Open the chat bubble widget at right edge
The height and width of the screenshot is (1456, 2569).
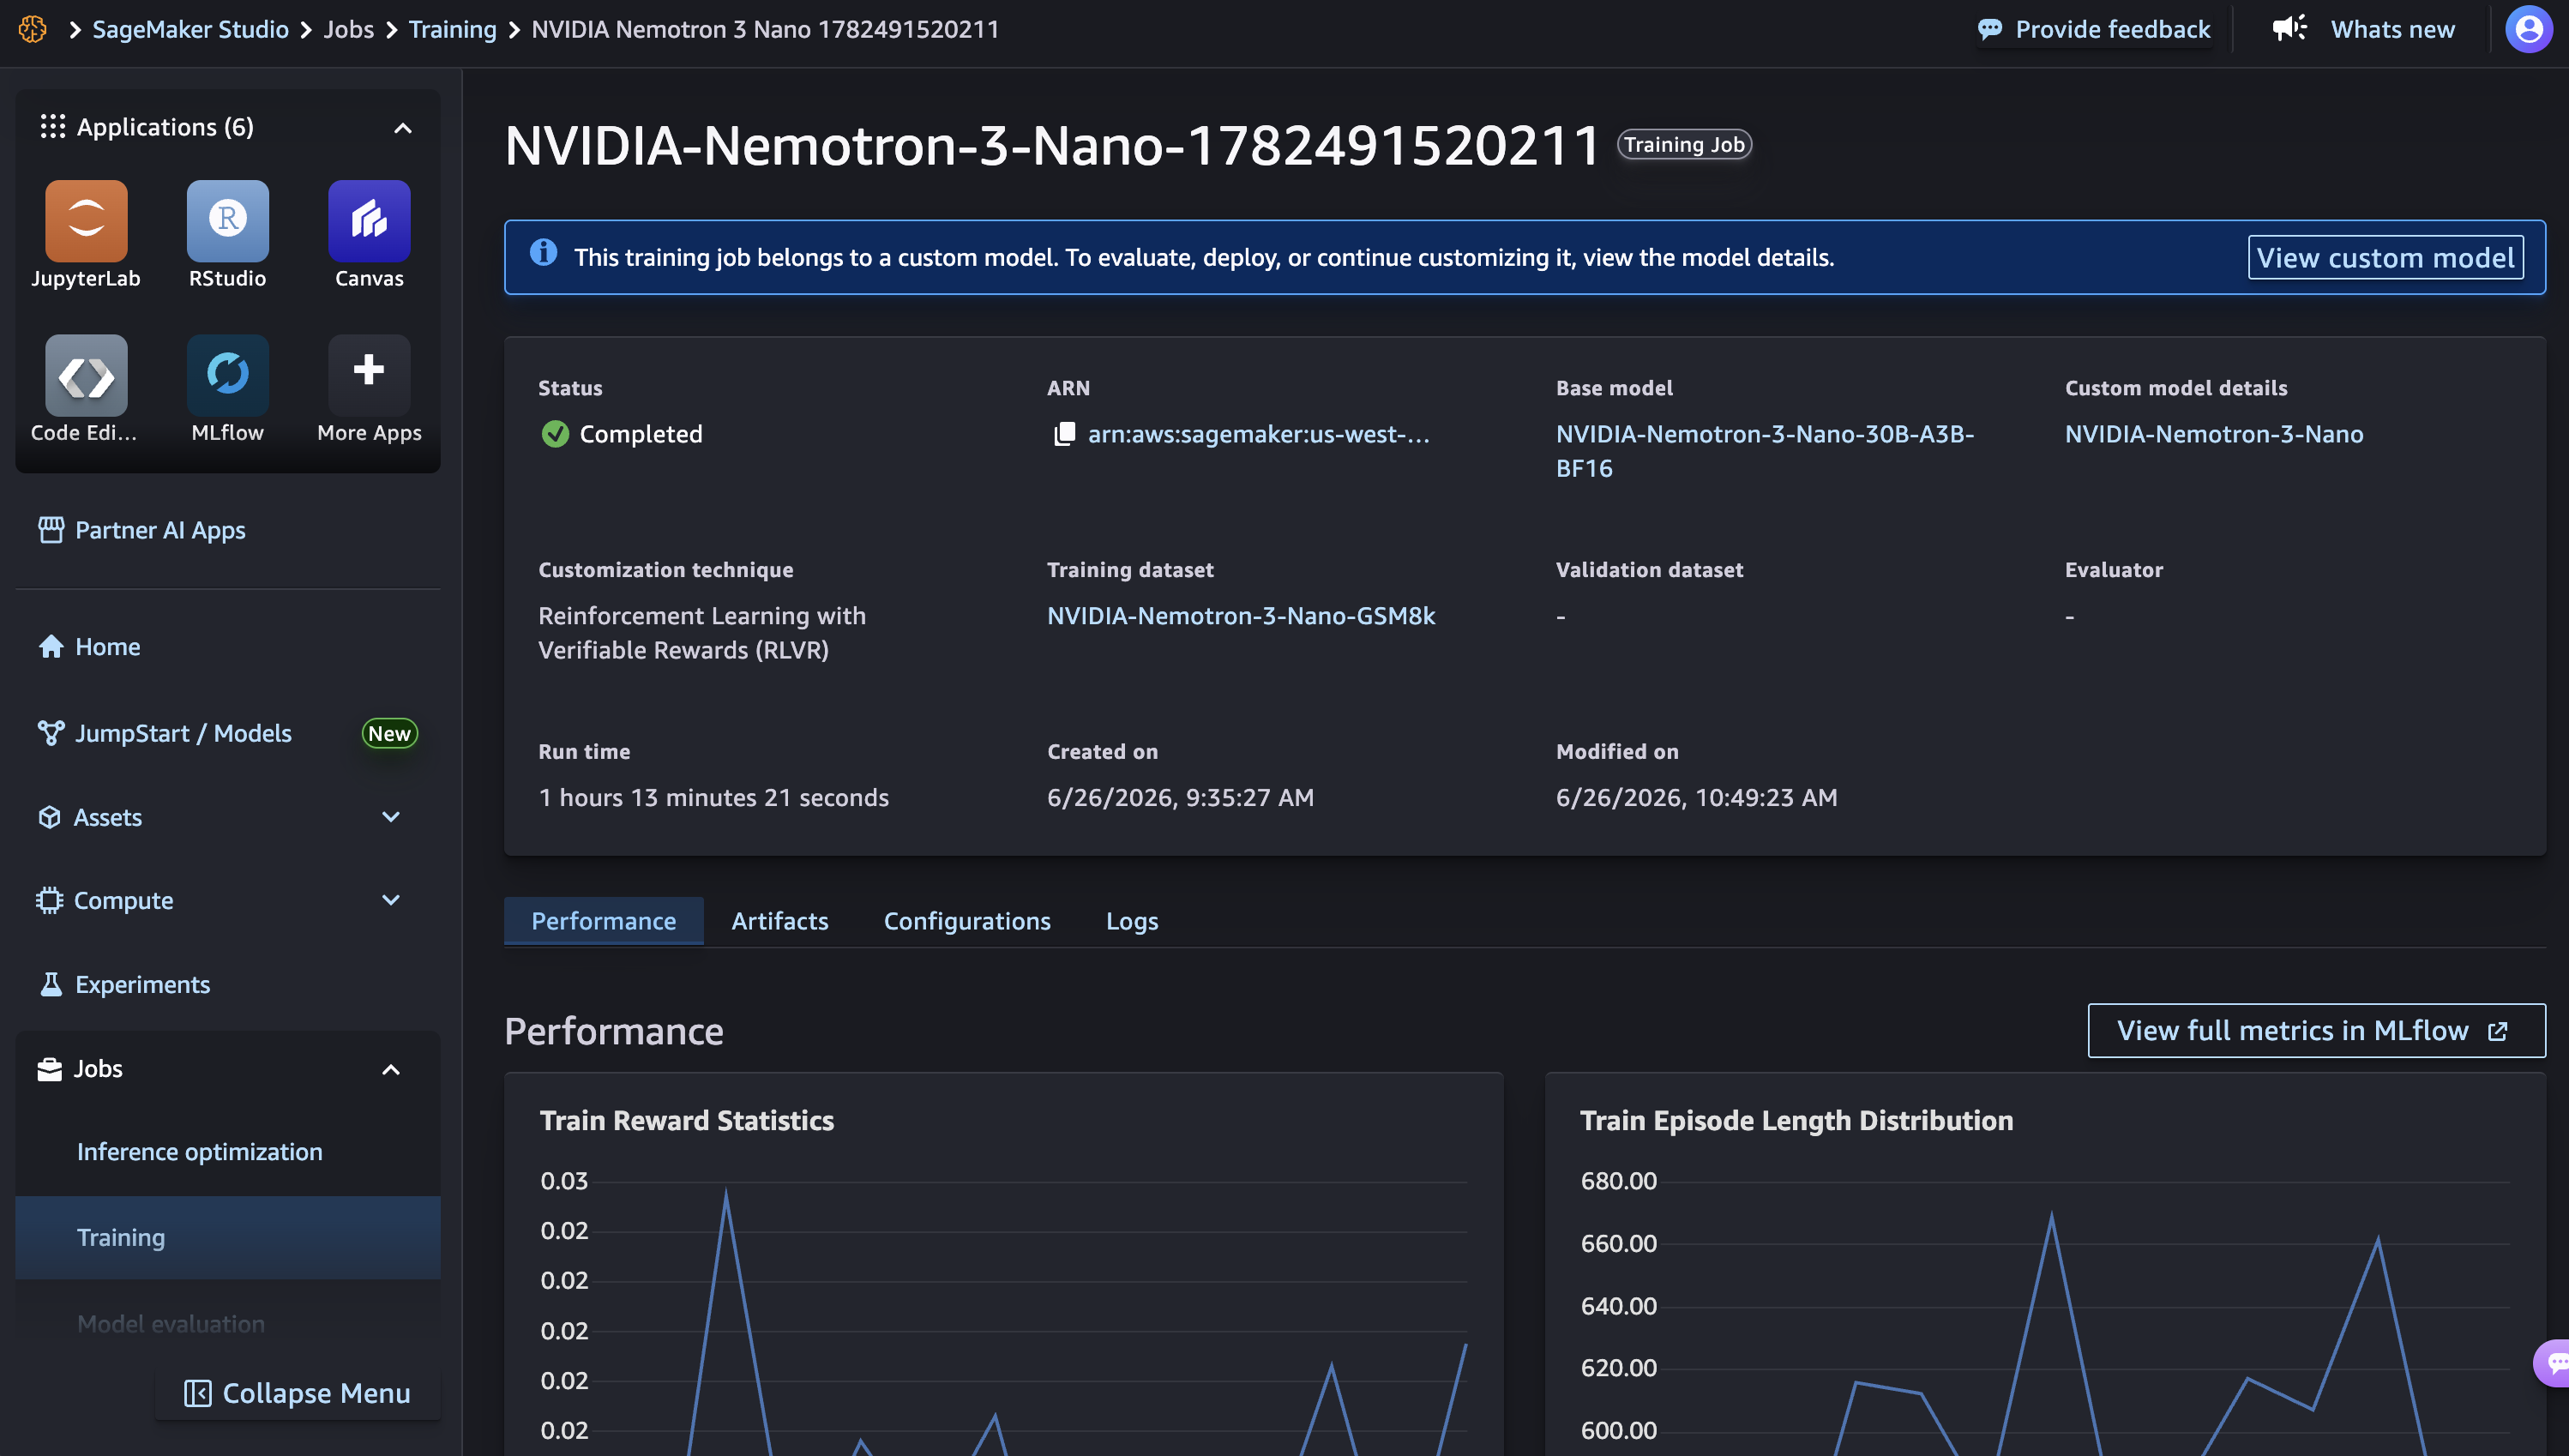(x=2553, y=1362)
